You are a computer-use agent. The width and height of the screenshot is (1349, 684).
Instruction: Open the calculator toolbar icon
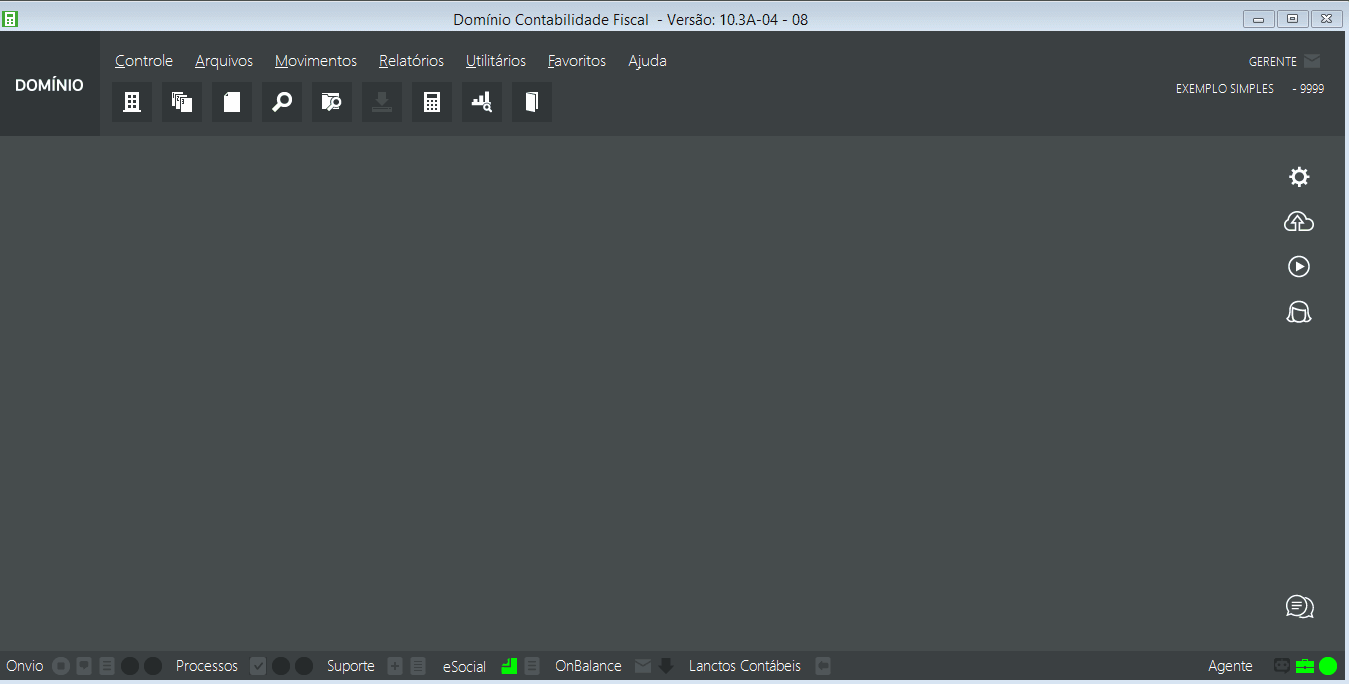(431, 101)
